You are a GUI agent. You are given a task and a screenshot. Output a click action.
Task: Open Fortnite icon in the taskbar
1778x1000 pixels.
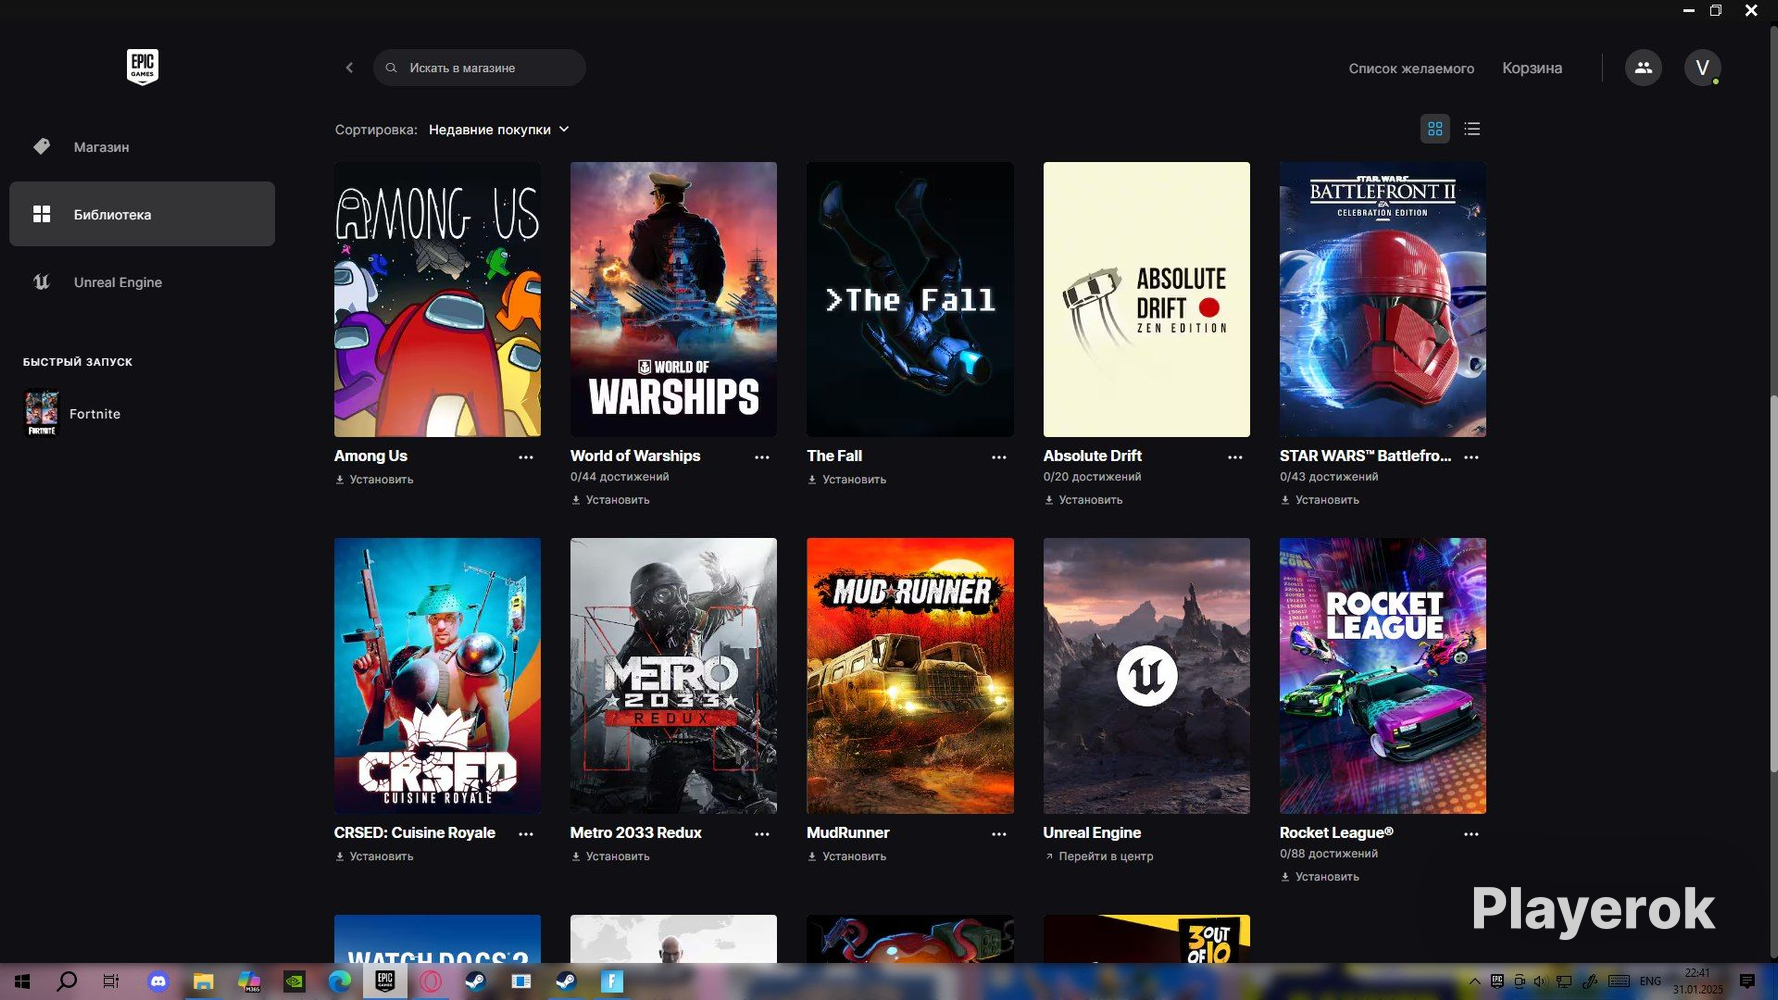[612, 982]
